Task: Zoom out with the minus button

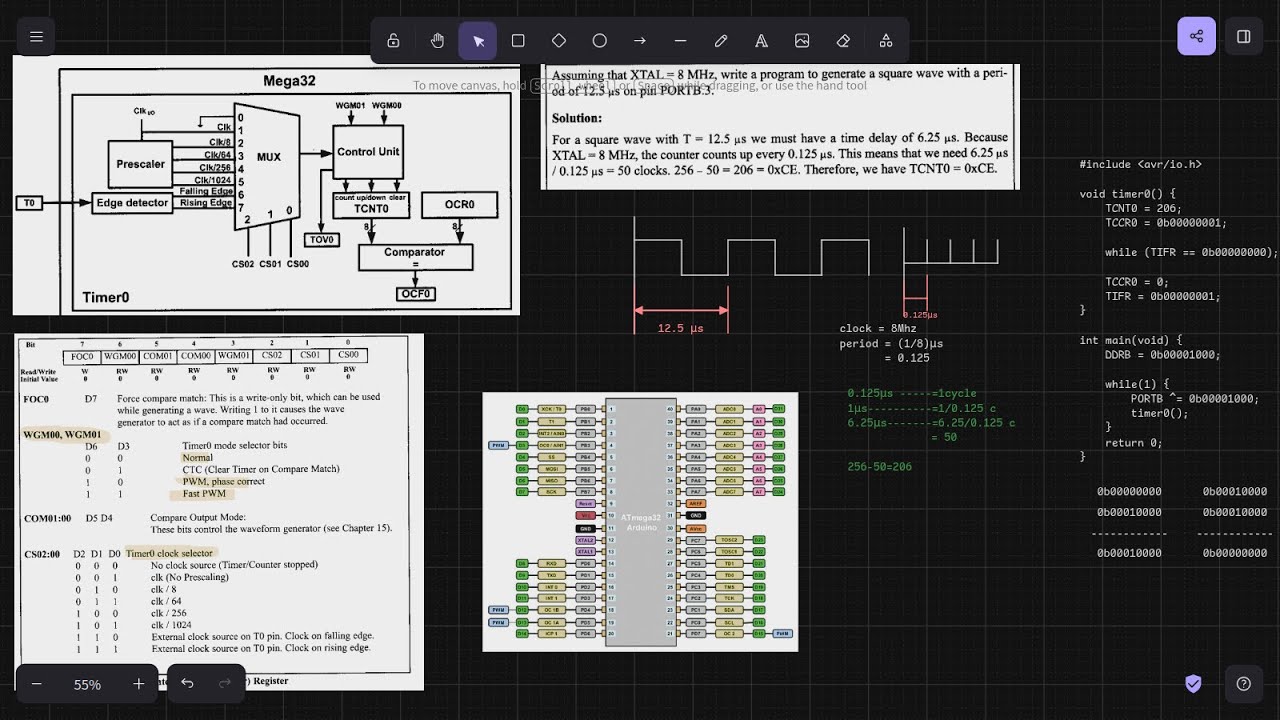Action: (37, 684)
